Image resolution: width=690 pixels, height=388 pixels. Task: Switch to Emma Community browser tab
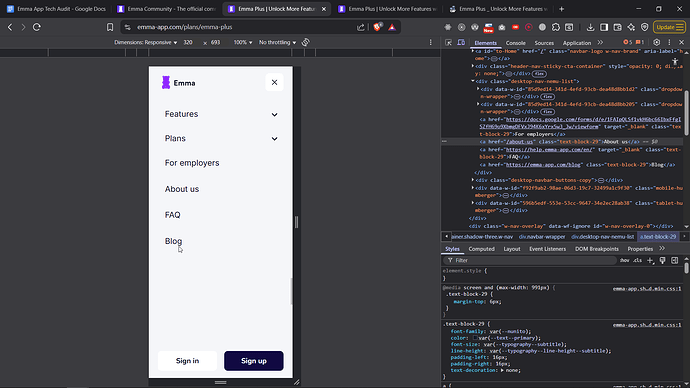coord(167,9)
